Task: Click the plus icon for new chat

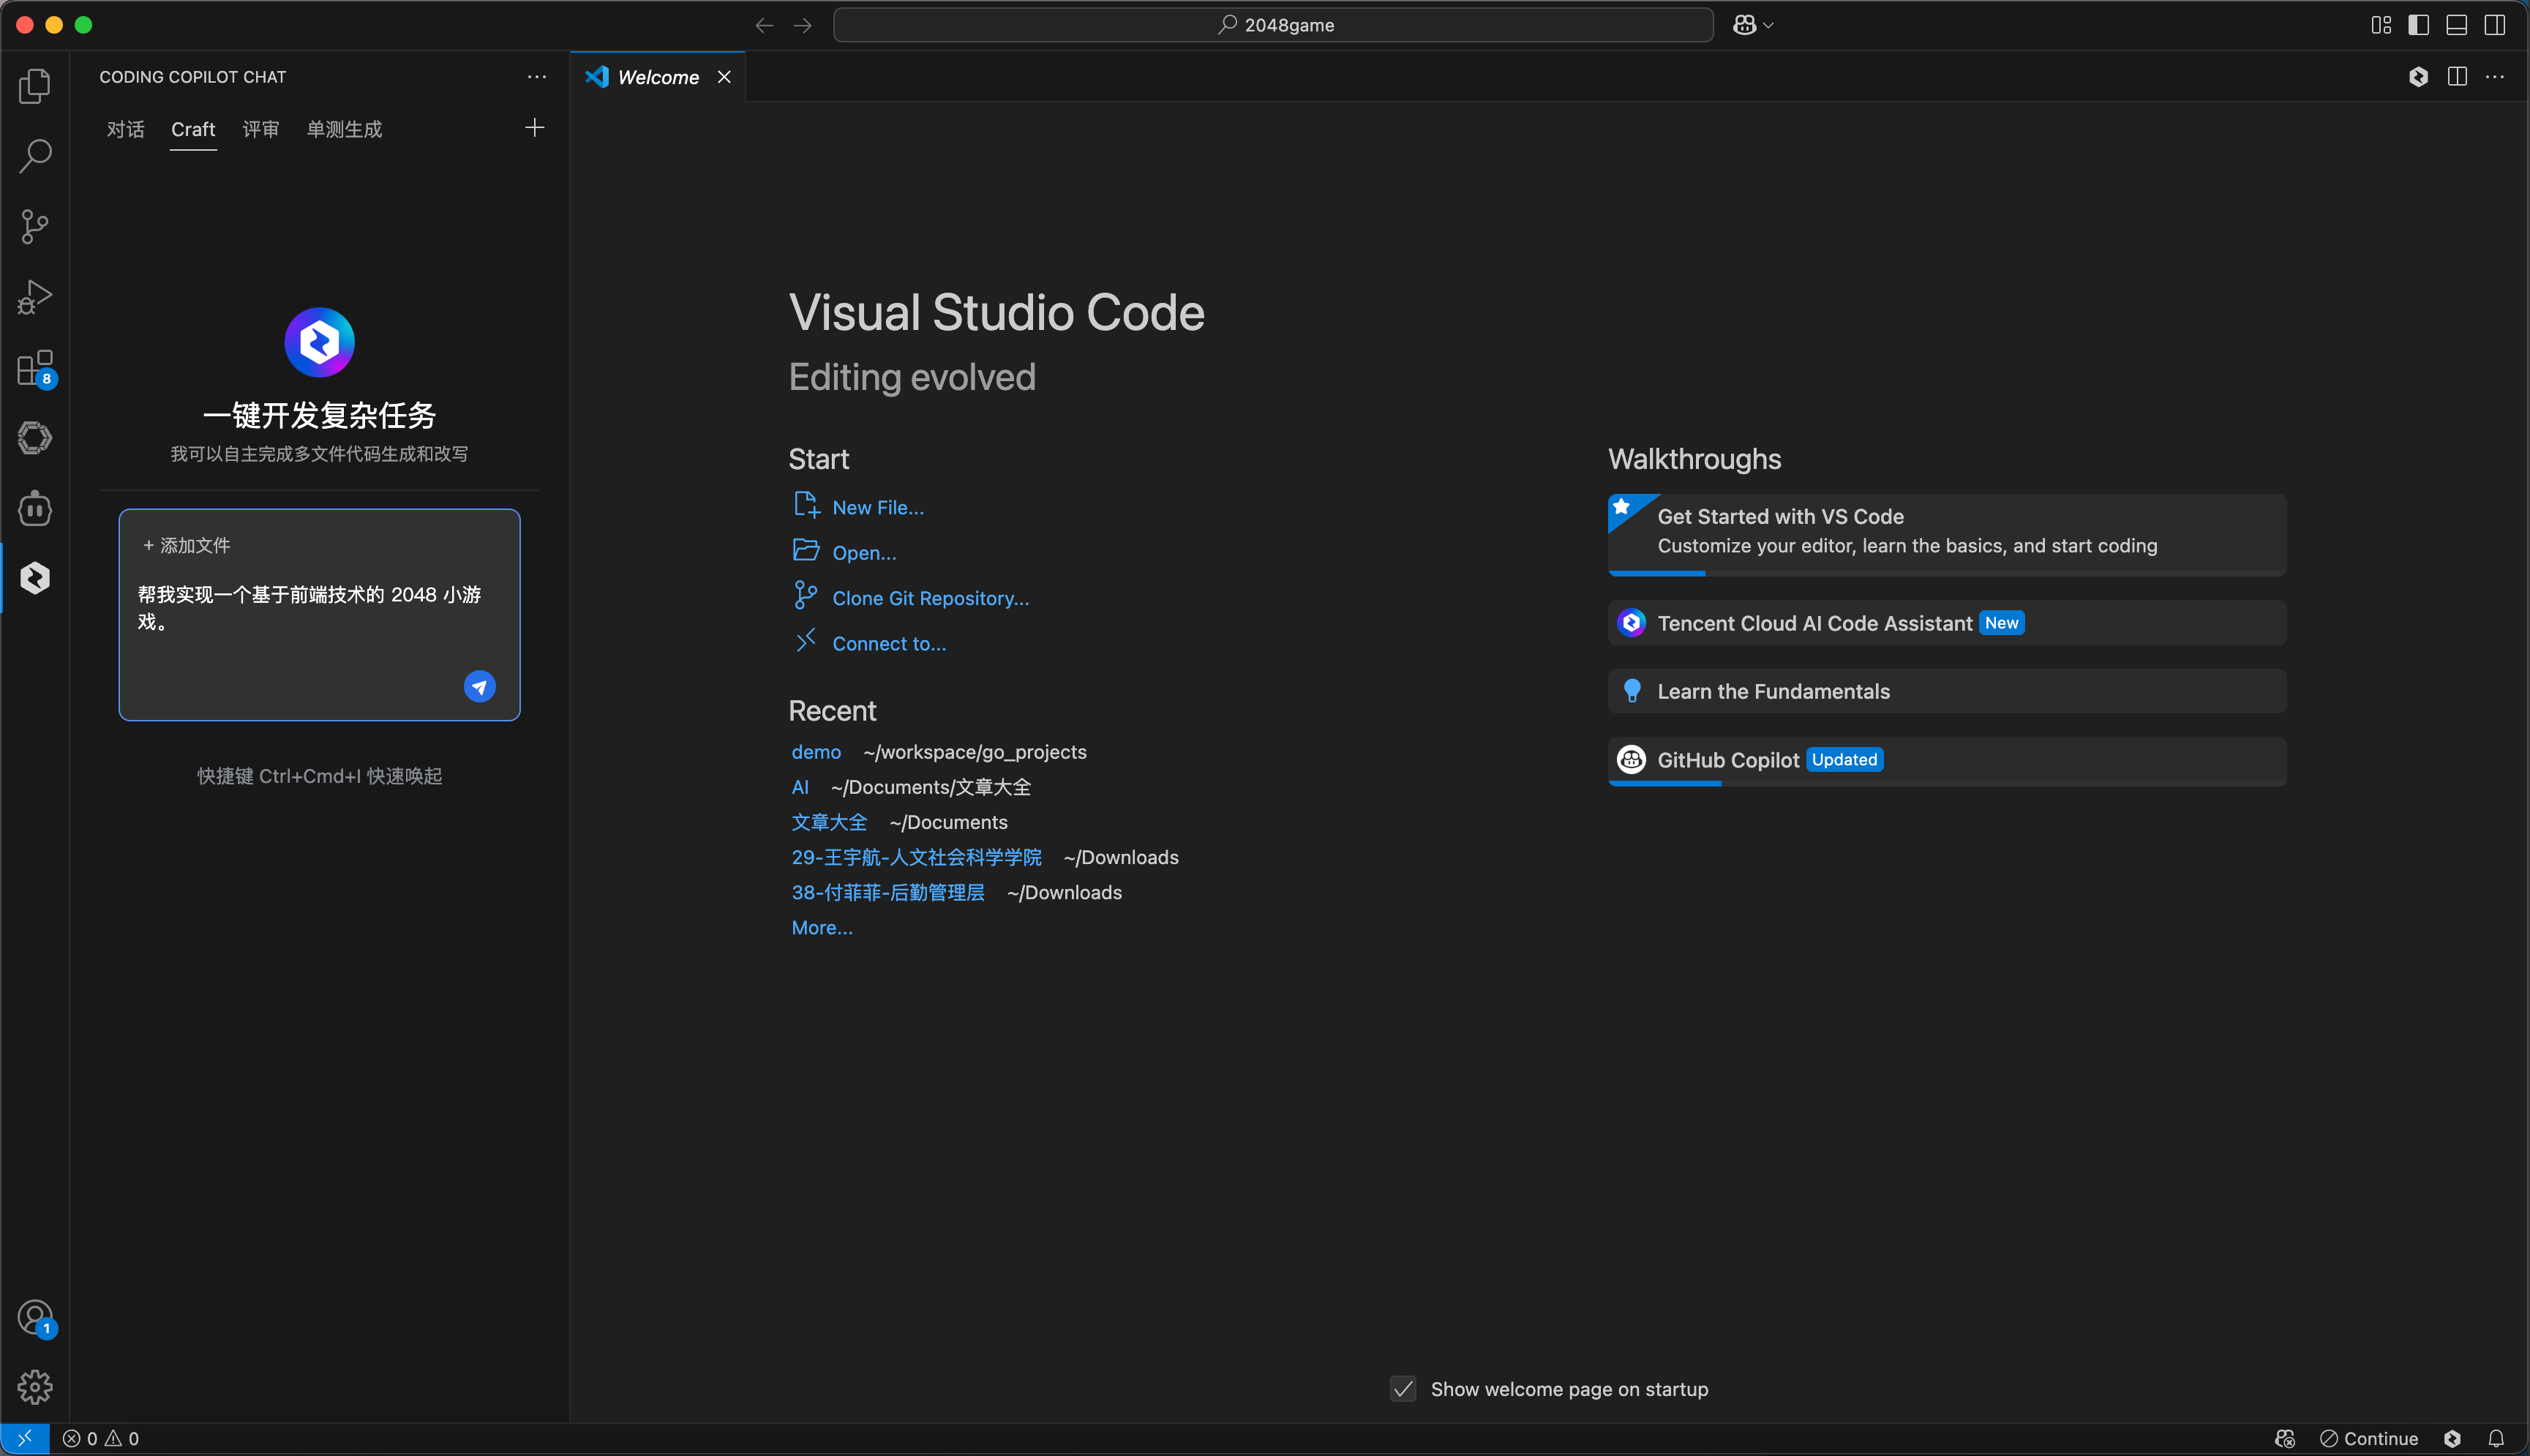Action: [535, 128]
